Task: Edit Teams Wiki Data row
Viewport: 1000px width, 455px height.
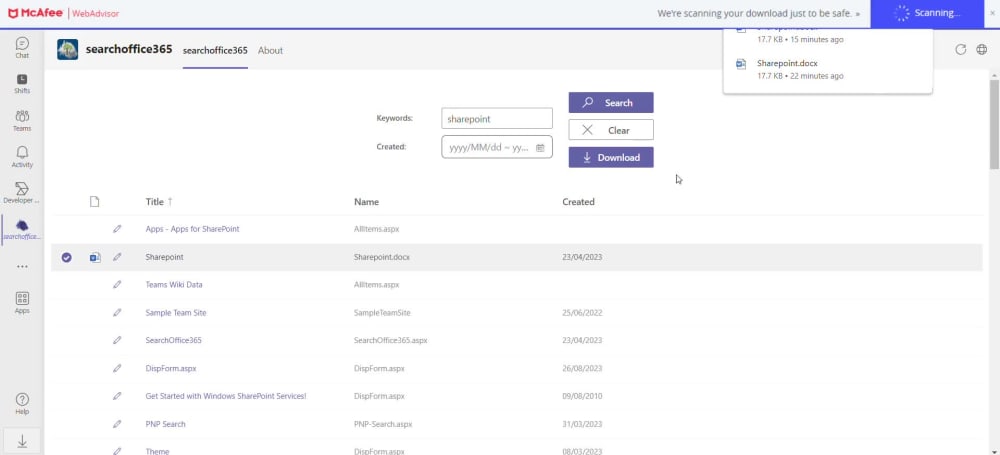Action: pyautogui.click(x=117, y=285)
